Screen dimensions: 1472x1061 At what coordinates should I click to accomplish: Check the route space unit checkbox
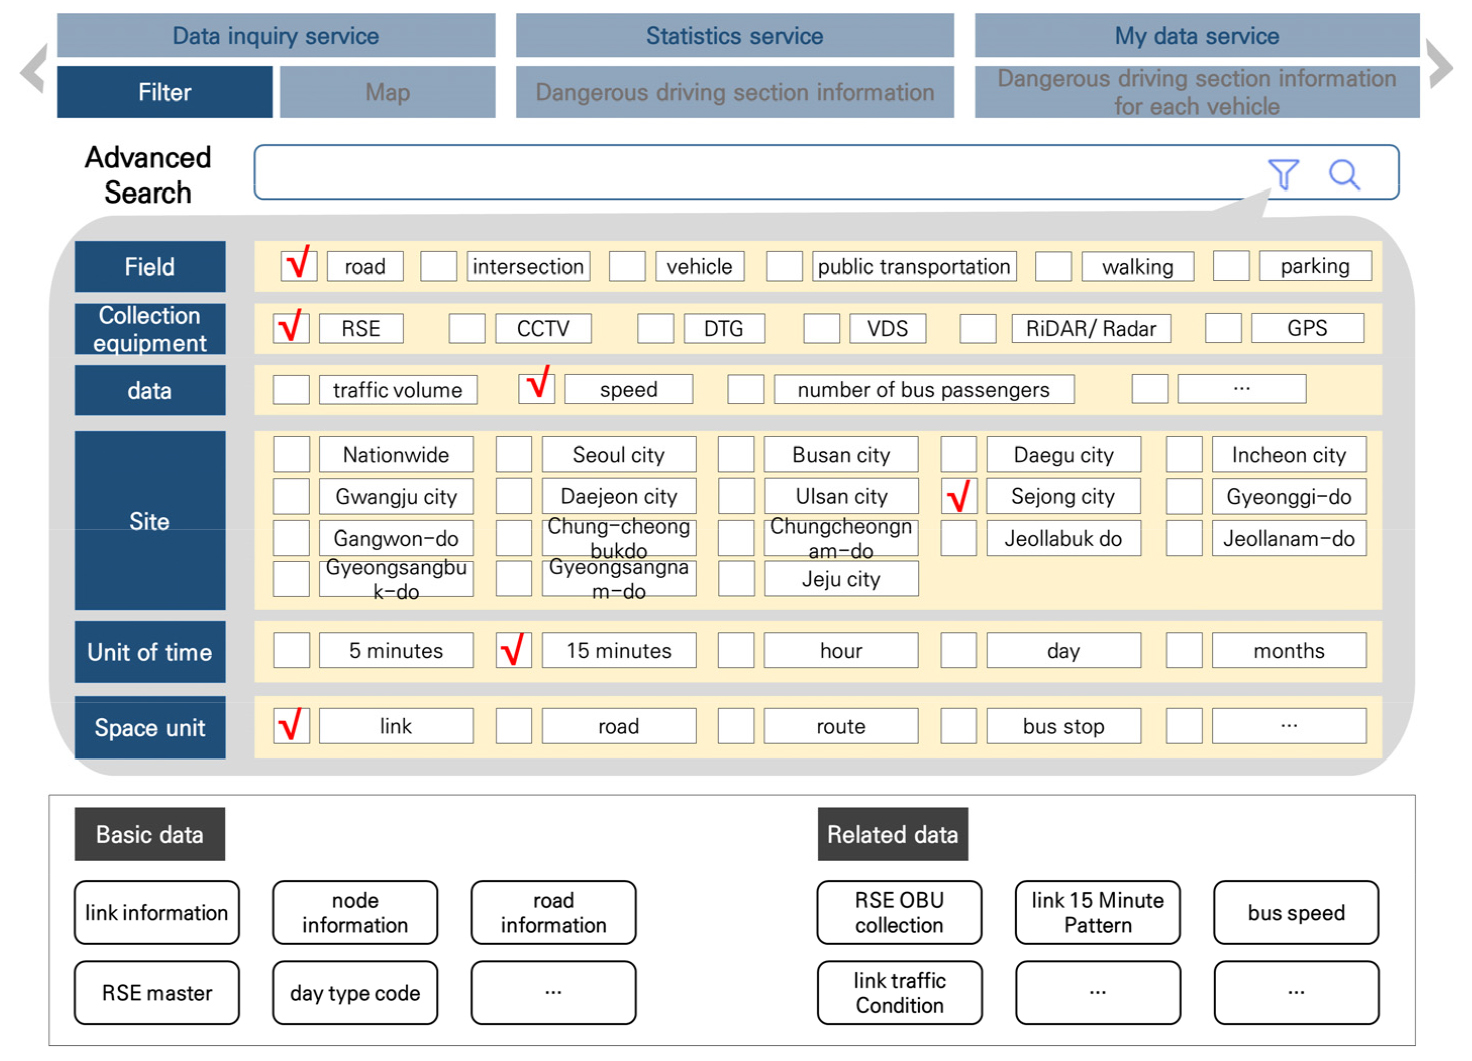pos(736,726)
